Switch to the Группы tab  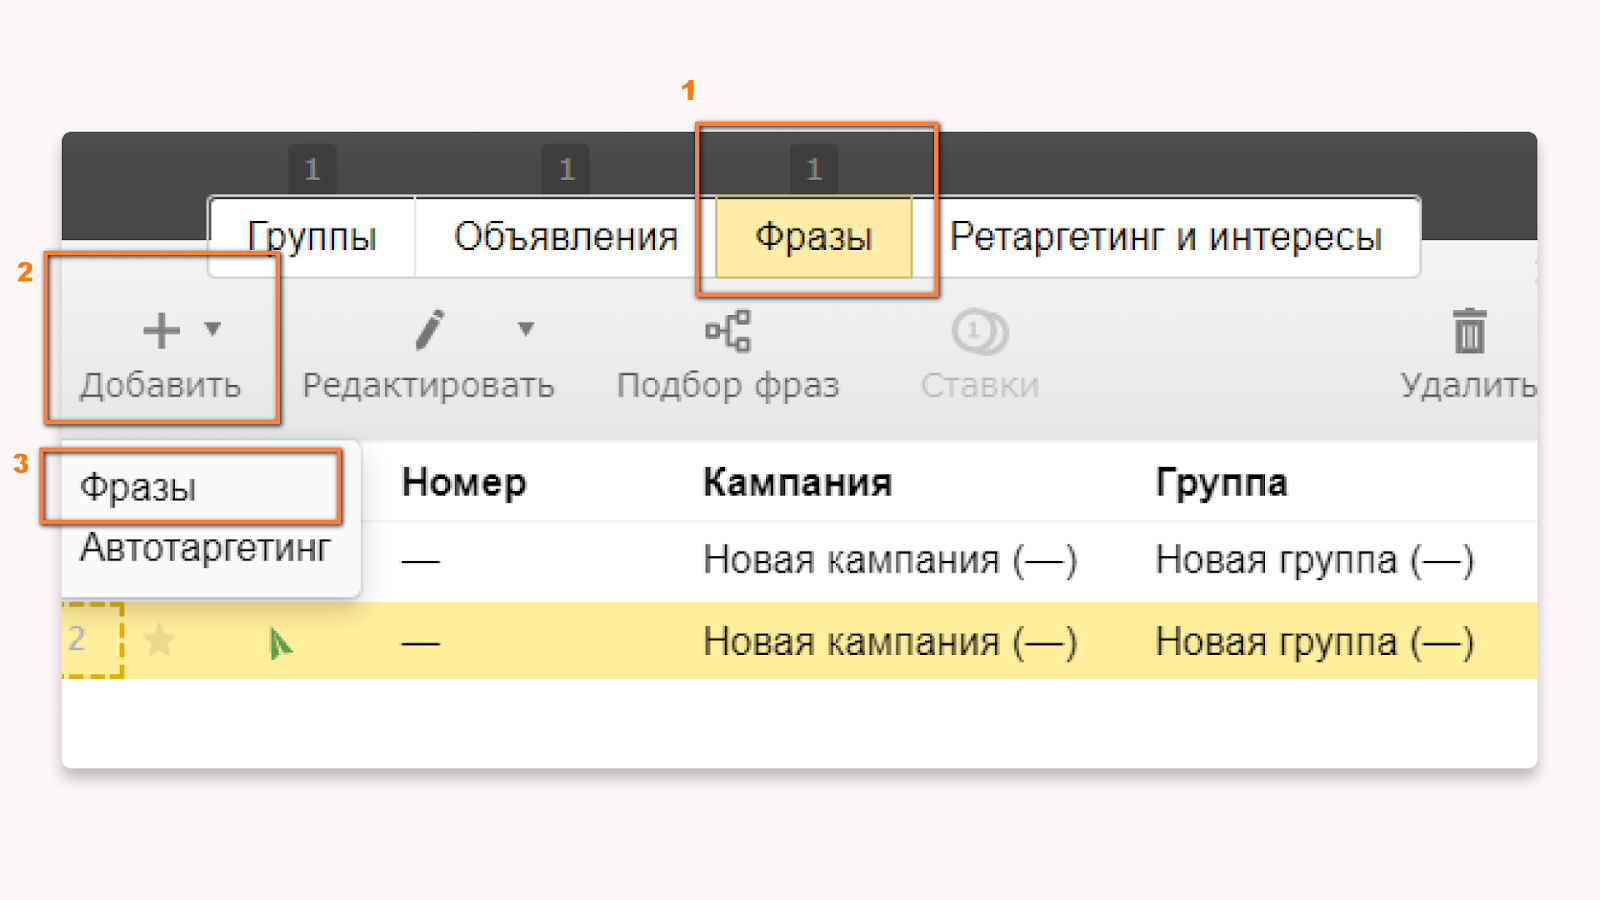(312, 237)
